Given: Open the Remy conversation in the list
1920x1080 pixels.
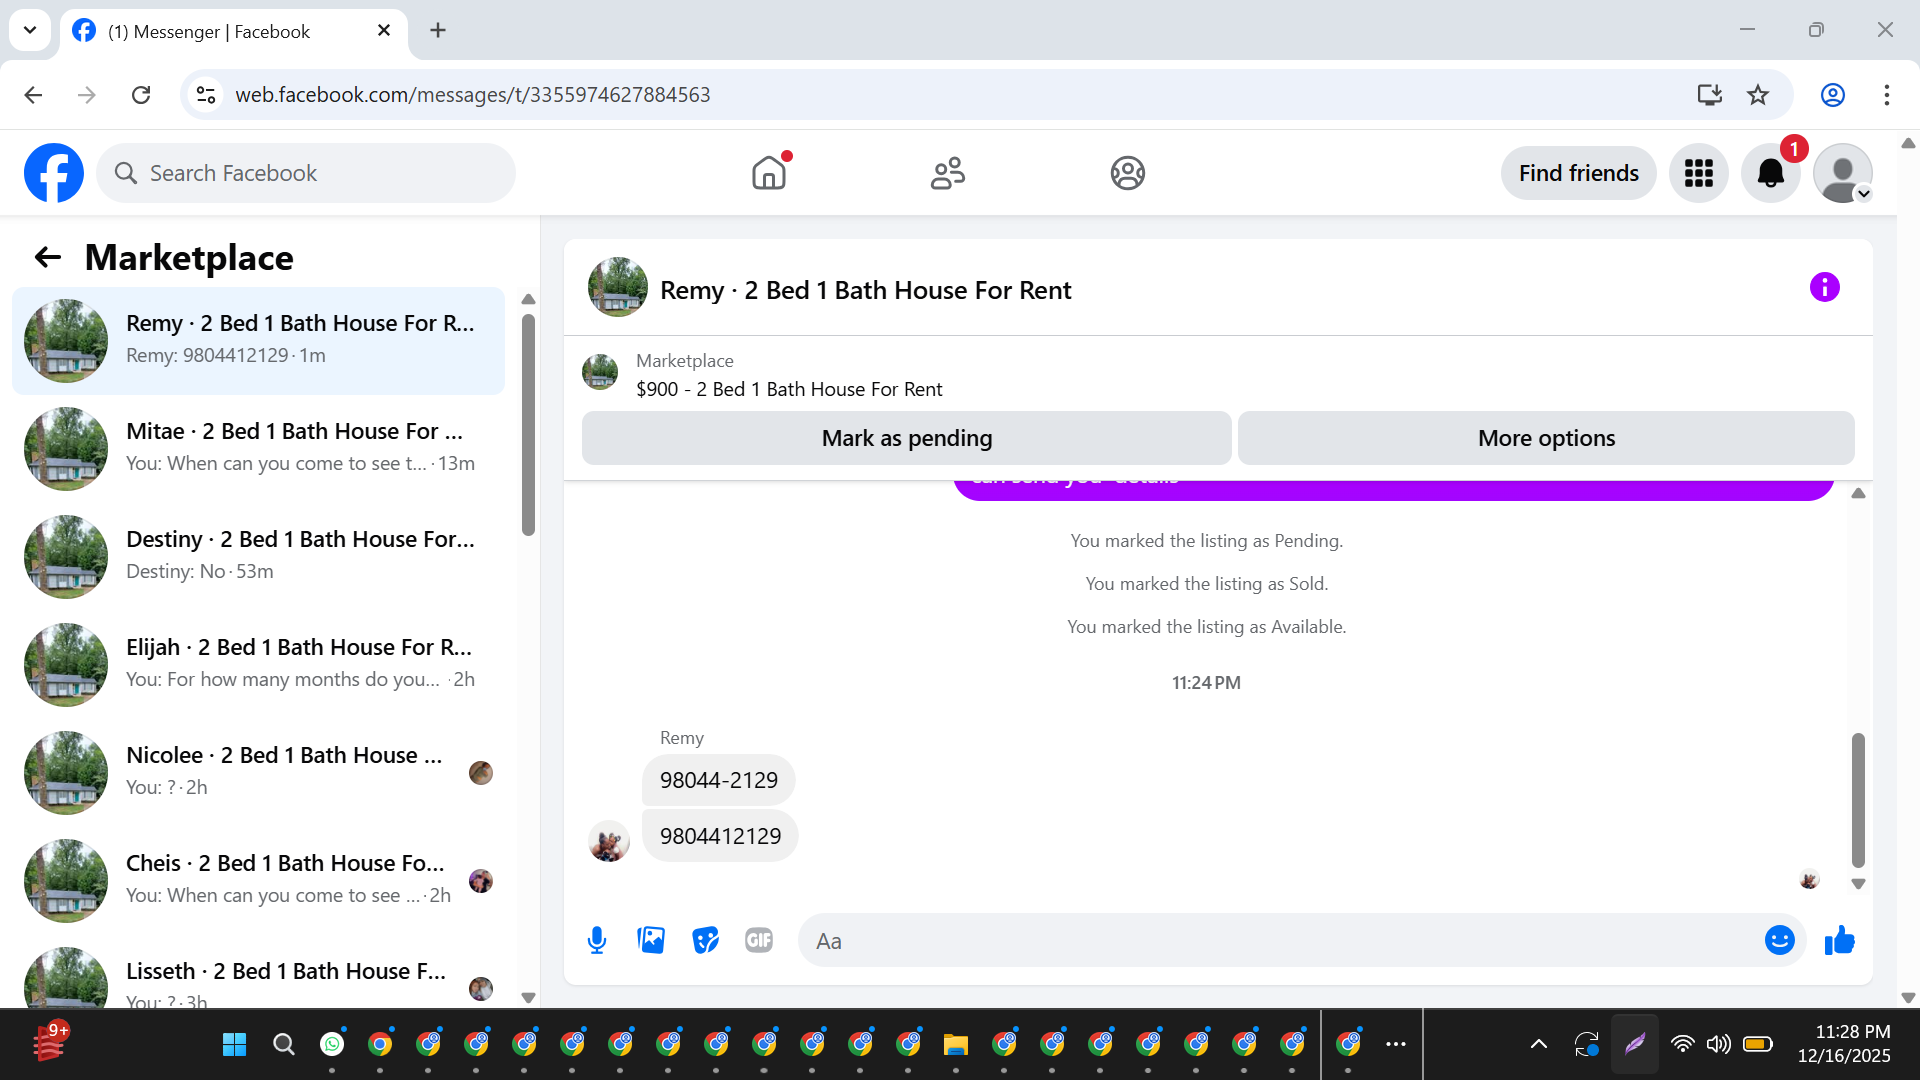Looking at the screenshot, I should pos(258,341).
